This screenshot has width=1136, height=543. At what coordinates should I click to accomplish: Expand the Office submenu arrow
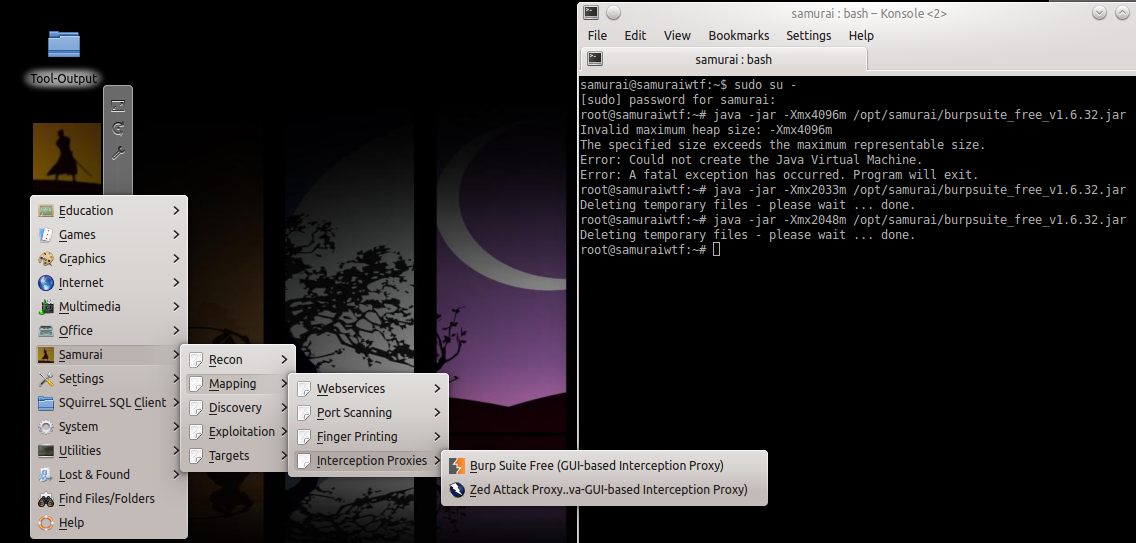(176, 330)
